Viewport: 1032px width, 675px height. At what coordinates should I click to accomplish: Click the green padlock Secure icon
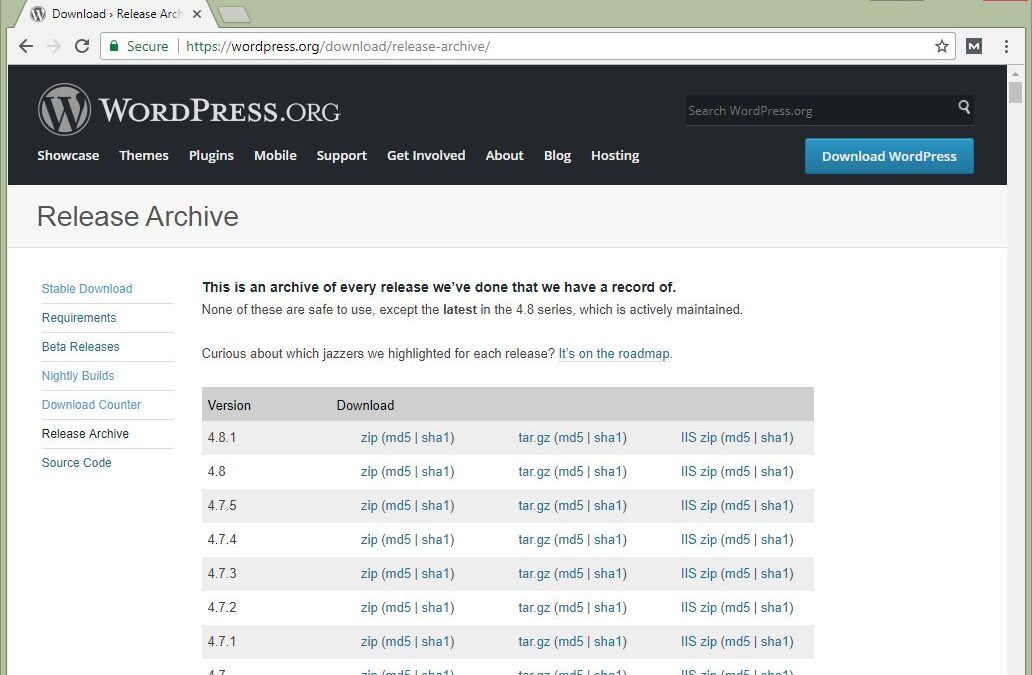(114, 46)
